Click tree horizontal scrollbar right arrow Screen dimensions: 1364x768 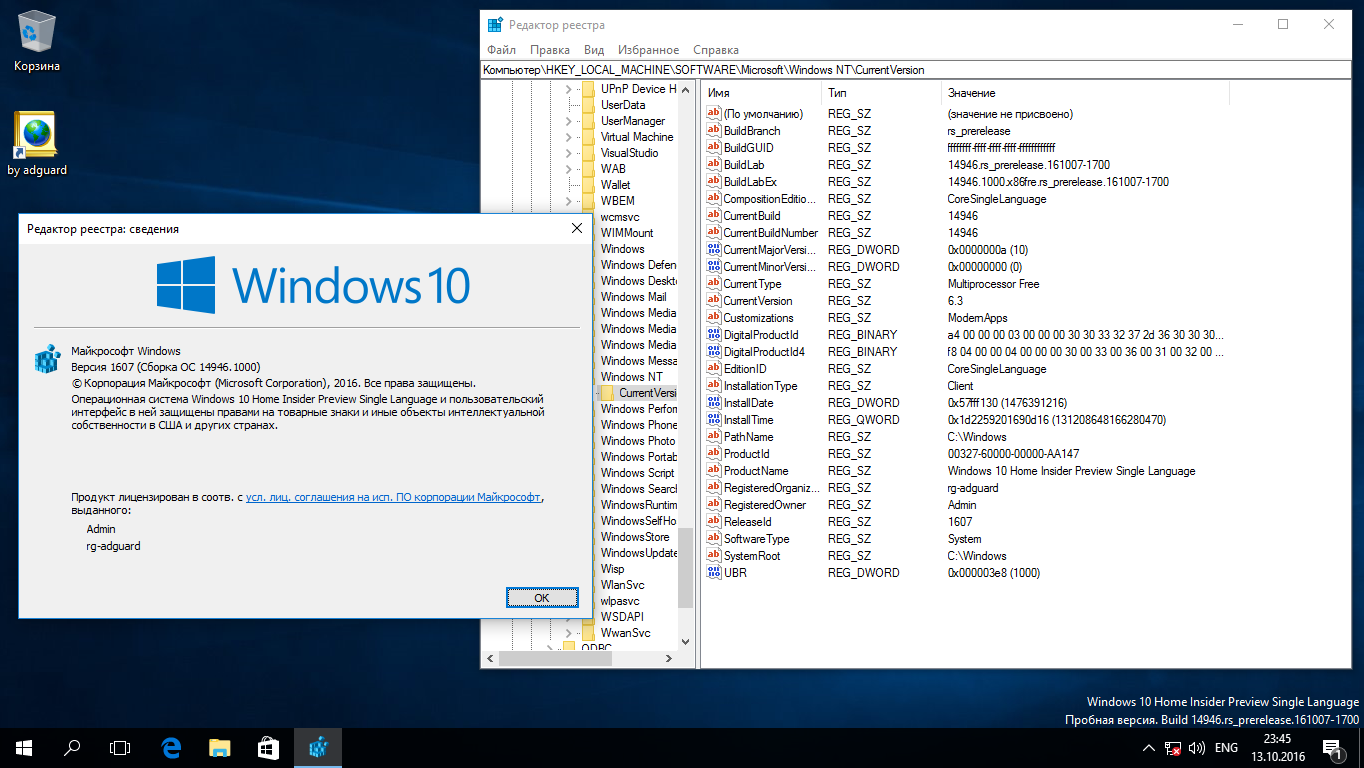click(x=670, y=659)
